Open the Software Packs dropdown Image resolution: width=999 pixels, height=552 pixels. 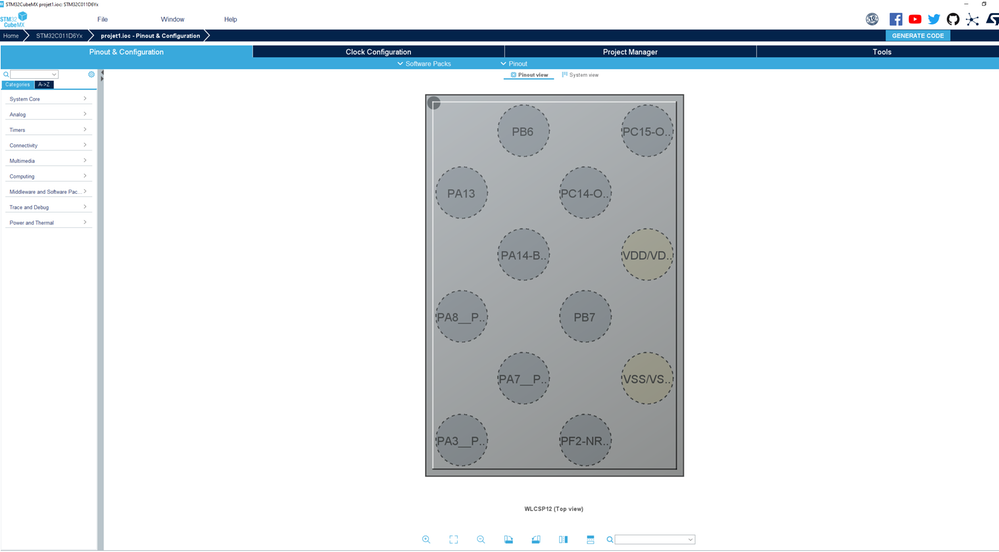424,64
